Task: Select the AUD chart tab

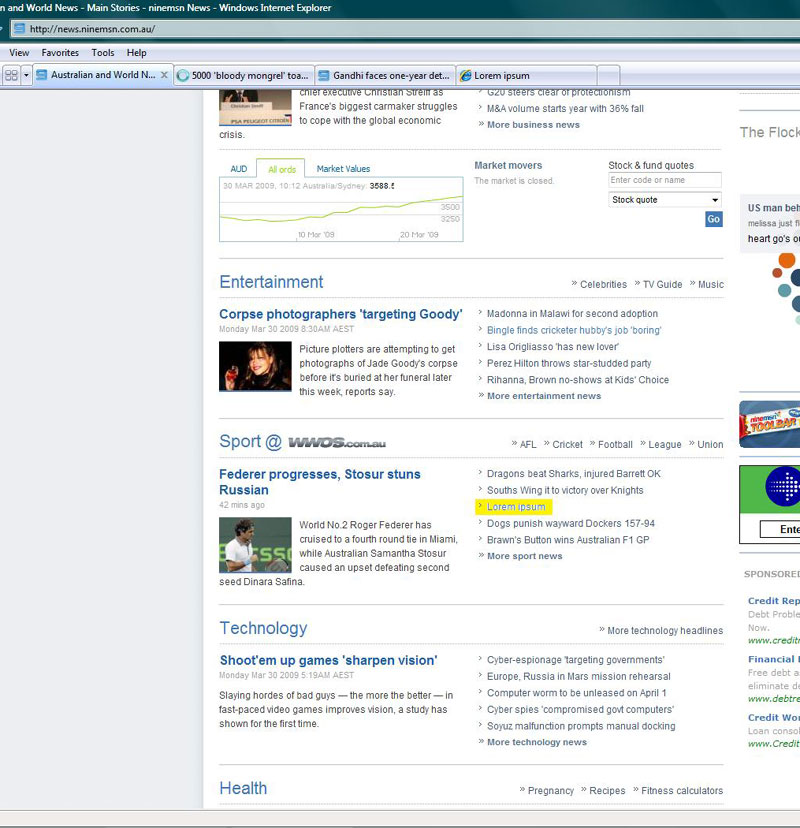Action: coord(239,169)
